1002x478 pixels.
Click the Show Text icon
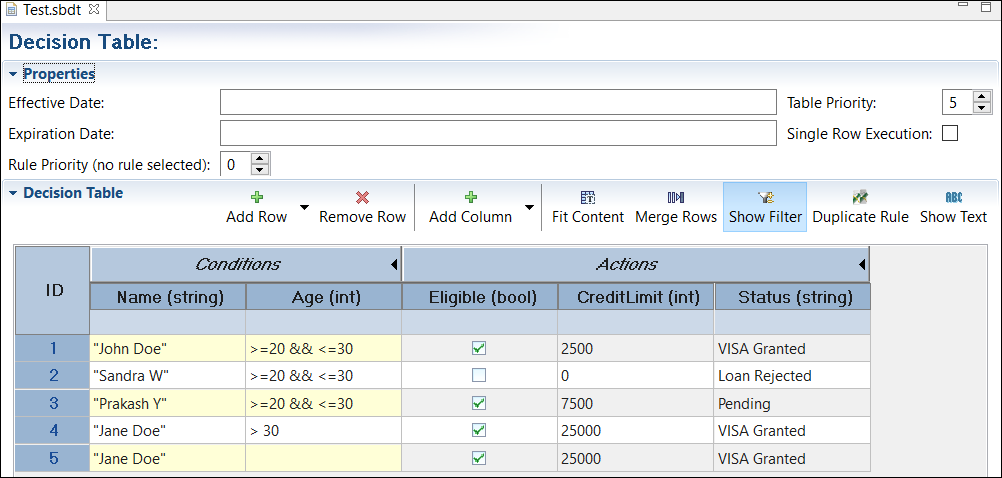(953, 198)
